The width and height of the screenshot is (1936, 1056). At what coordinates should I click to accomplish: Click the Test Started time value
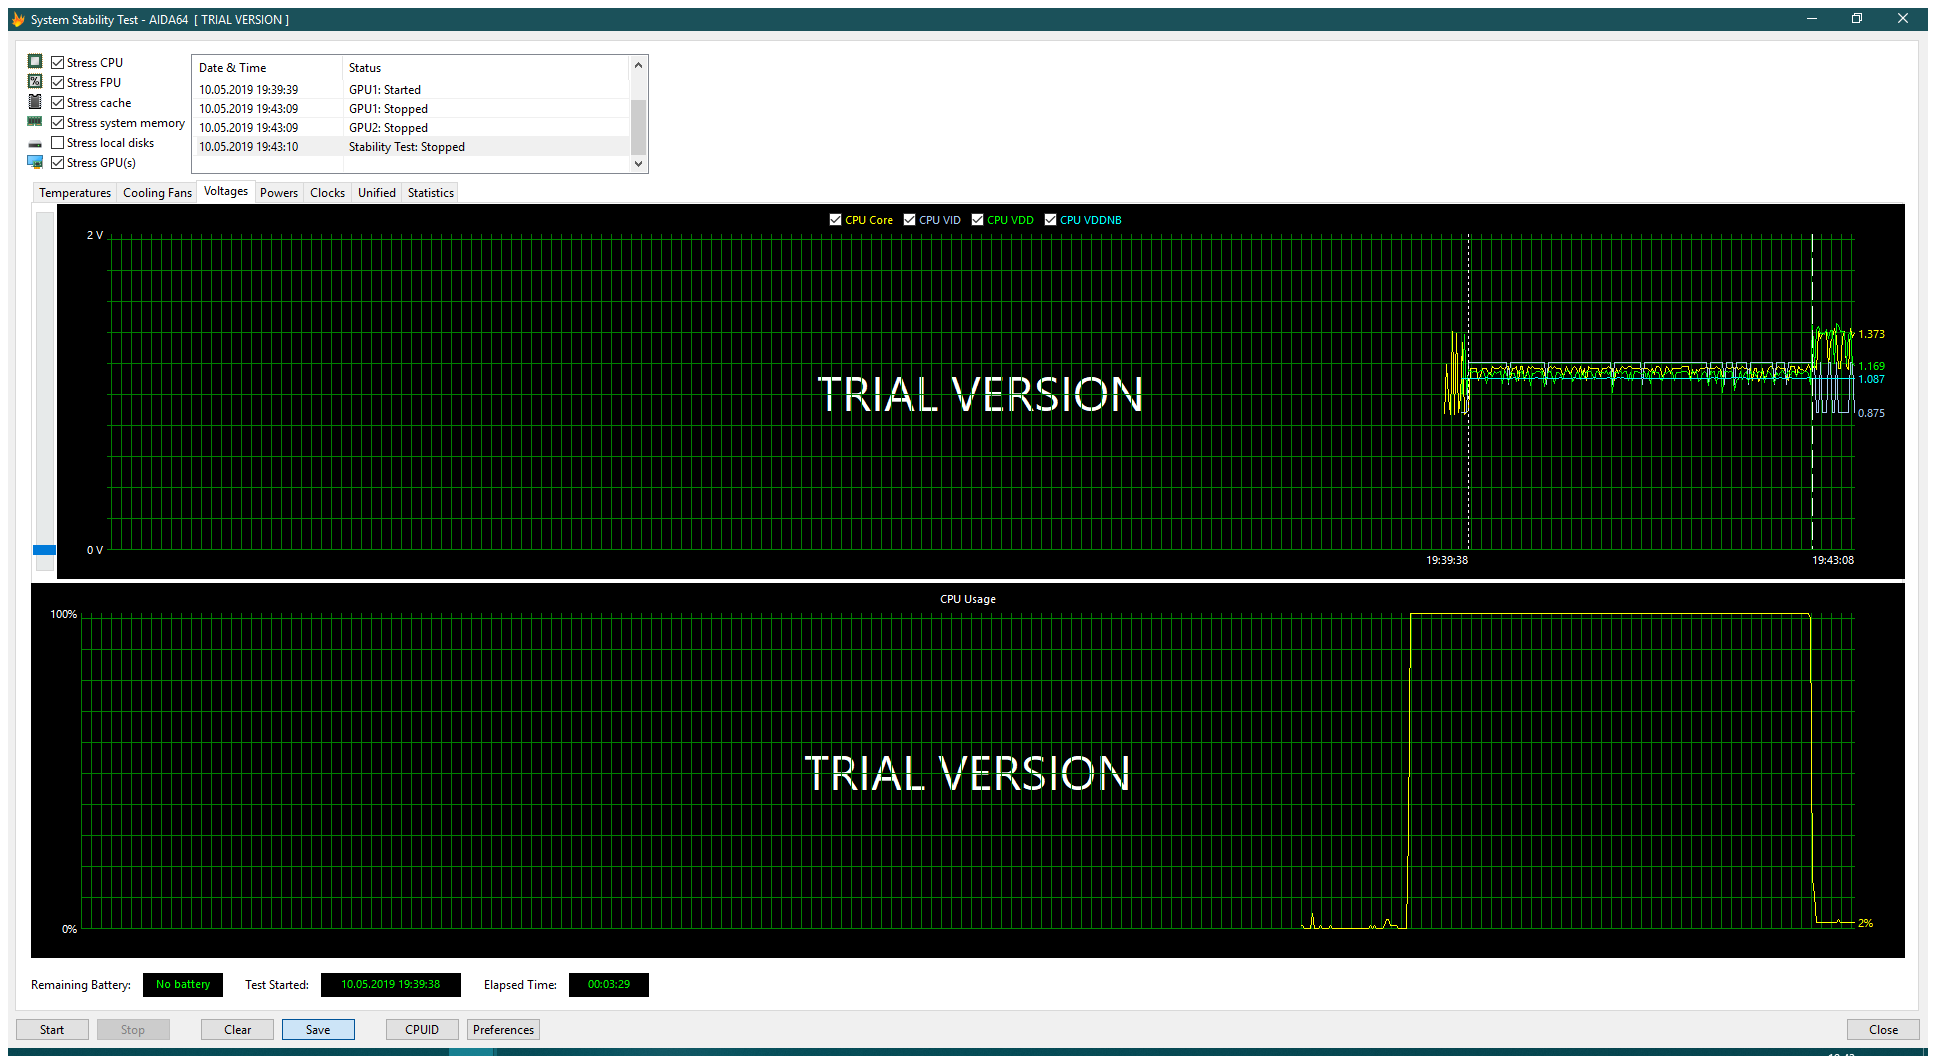[x=391, y=985]
